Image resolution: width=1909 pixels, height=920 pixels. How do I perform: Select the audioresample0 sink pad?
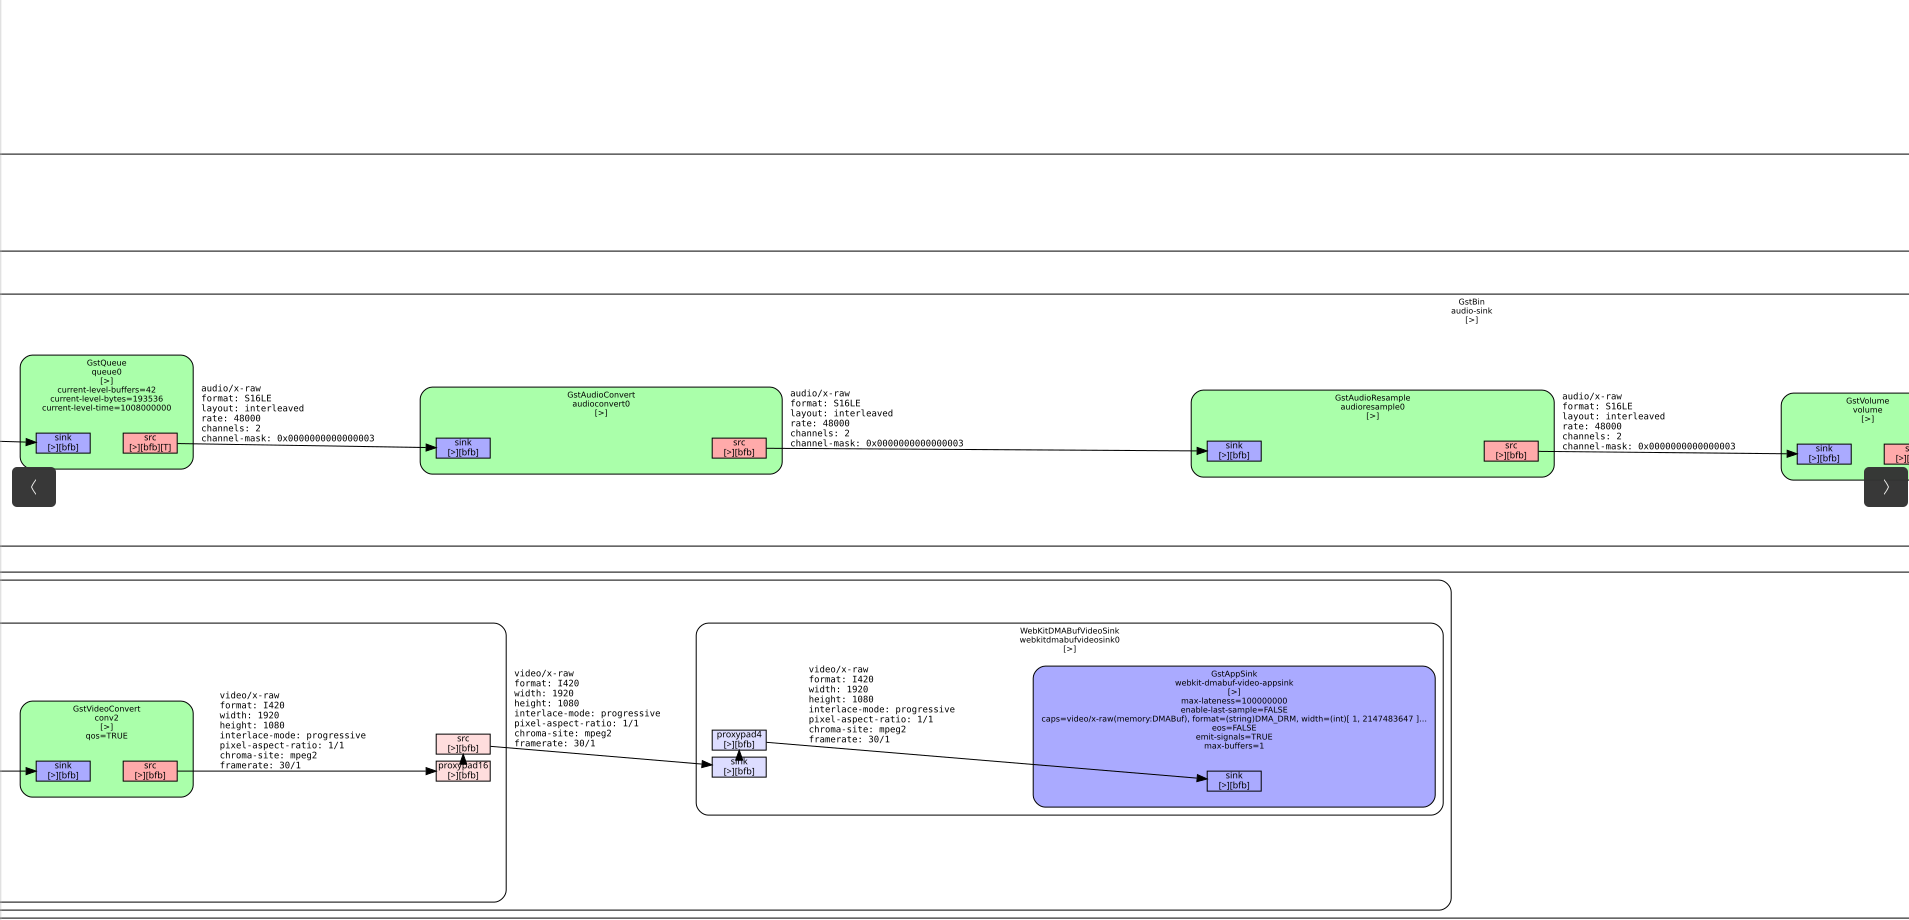[x=1234, y=451]
